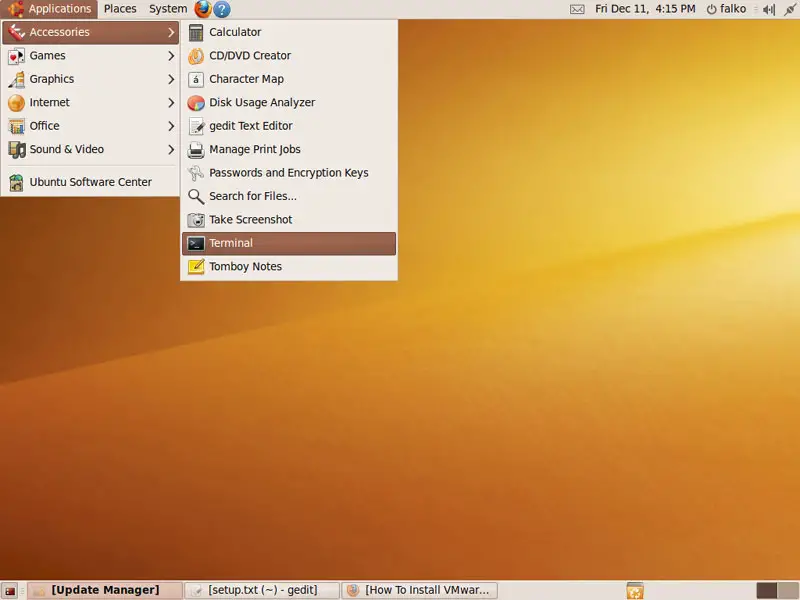800x600 pixels.
Task: Open the Trash icon in bottom panel
Action: pos(635,591)
